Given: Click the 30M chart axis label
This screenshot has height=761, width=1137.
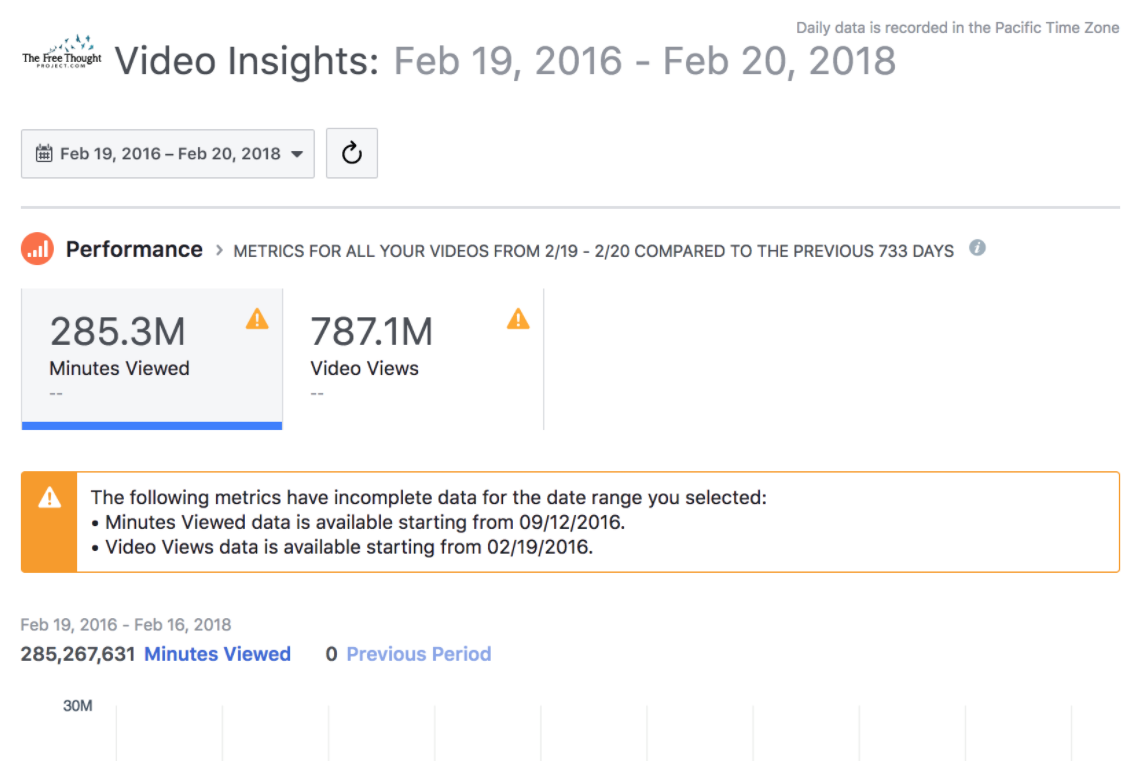Looking at the screenshot, I should pyautogui.click(x=78, y=706).
